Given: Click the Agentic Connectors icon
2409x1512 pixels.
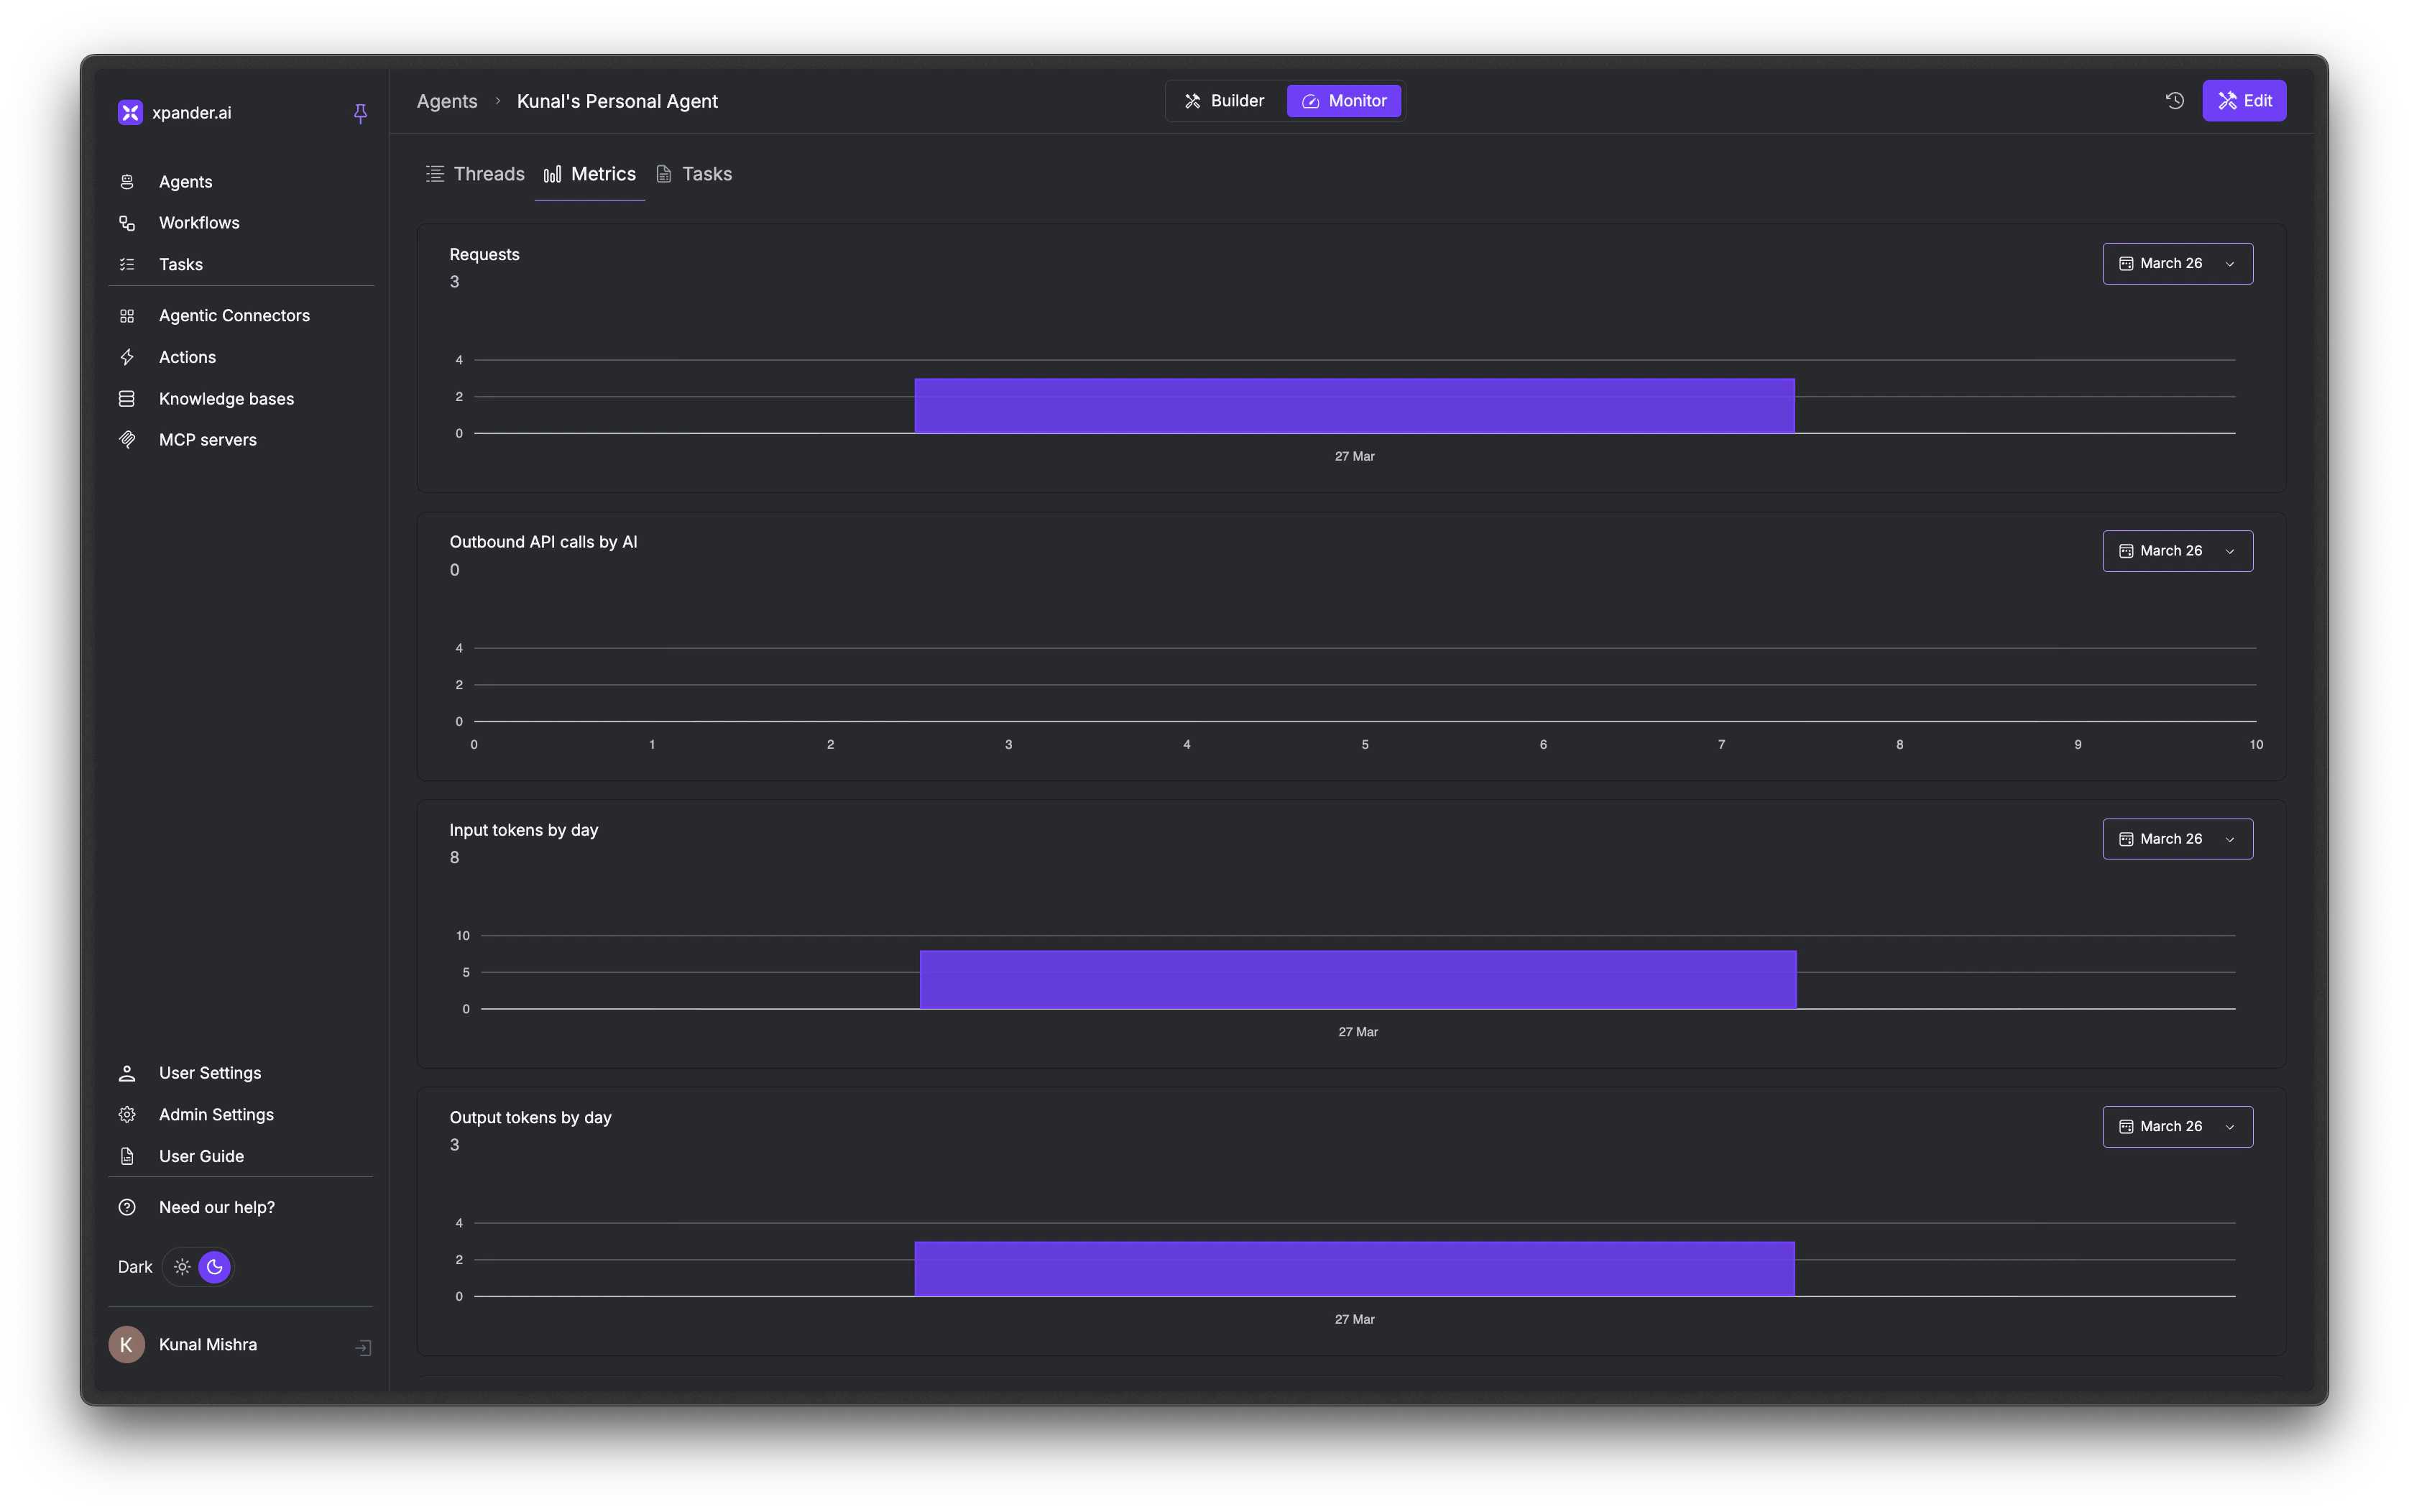Looking at the screenshot, I should pos(127,315).
